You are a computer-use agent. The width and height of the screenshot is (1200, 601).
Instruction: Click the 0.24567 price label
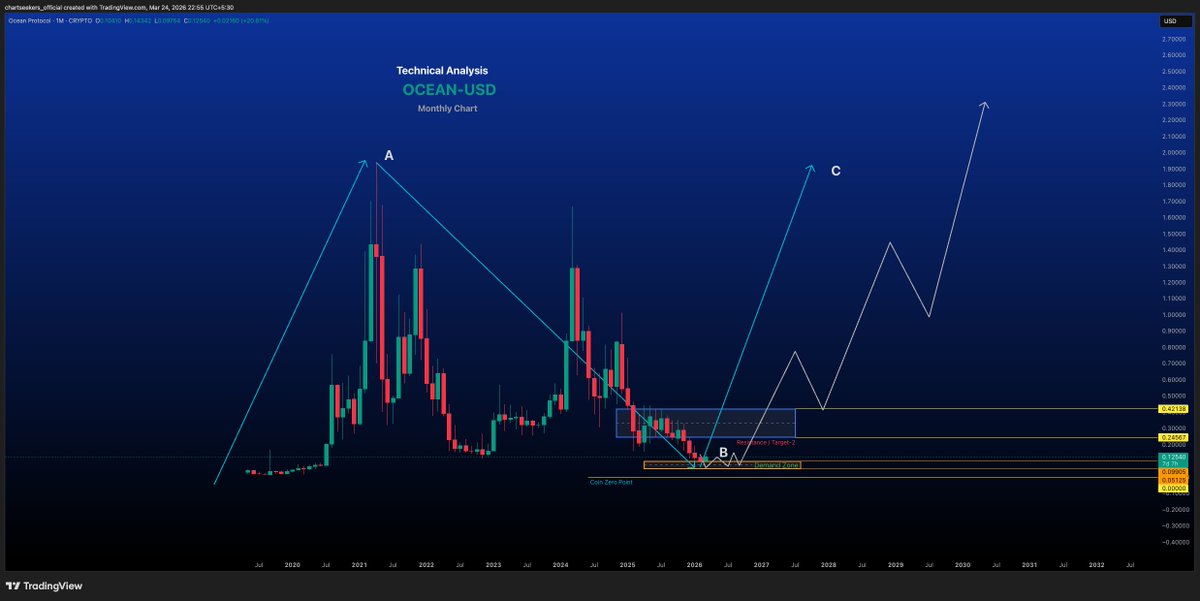tap(1172, 437)
